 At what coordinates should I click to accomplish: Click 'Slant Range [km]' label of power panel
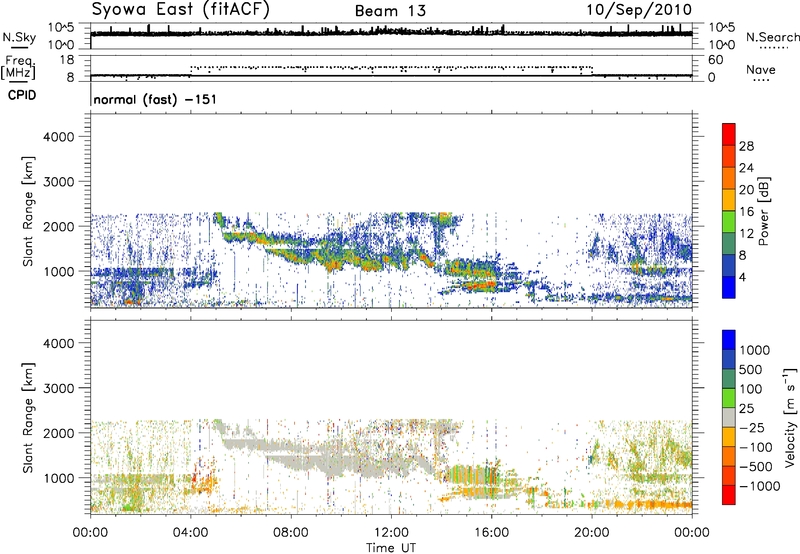click(x=28, y=211)
